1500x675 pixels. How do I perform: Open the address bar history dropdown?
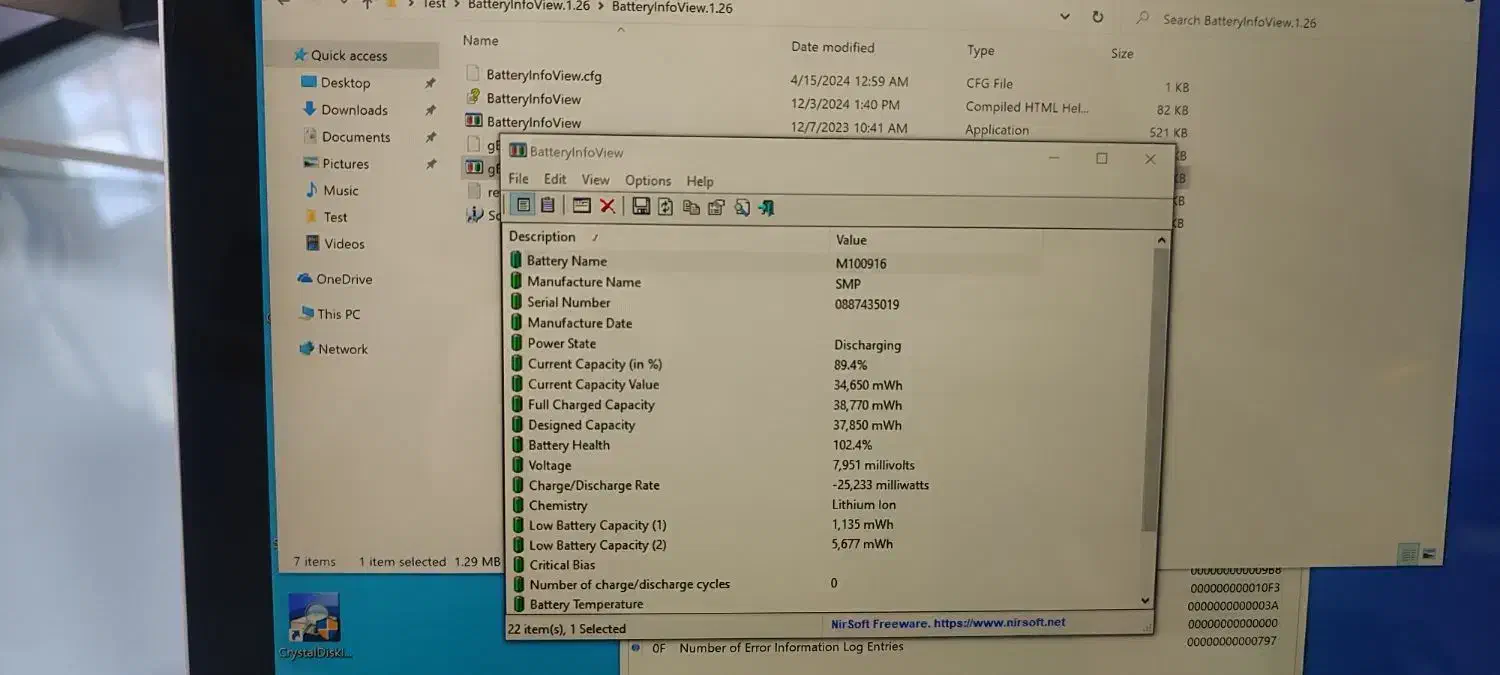point(1064,17)
